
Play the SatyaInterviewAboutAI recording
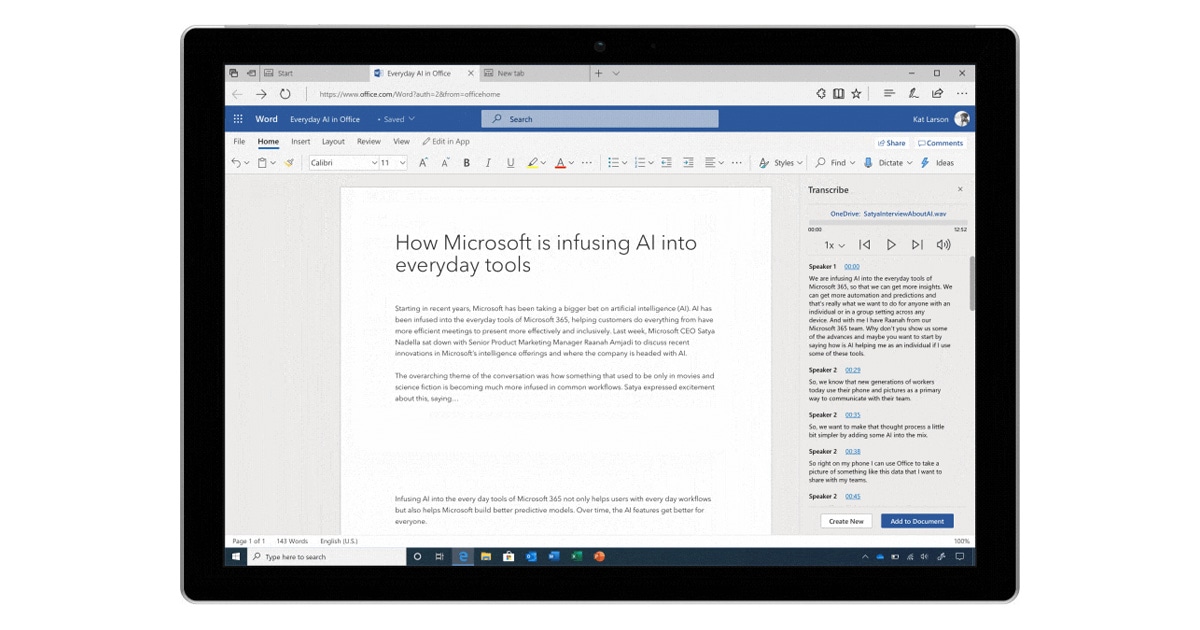[891, 244]
